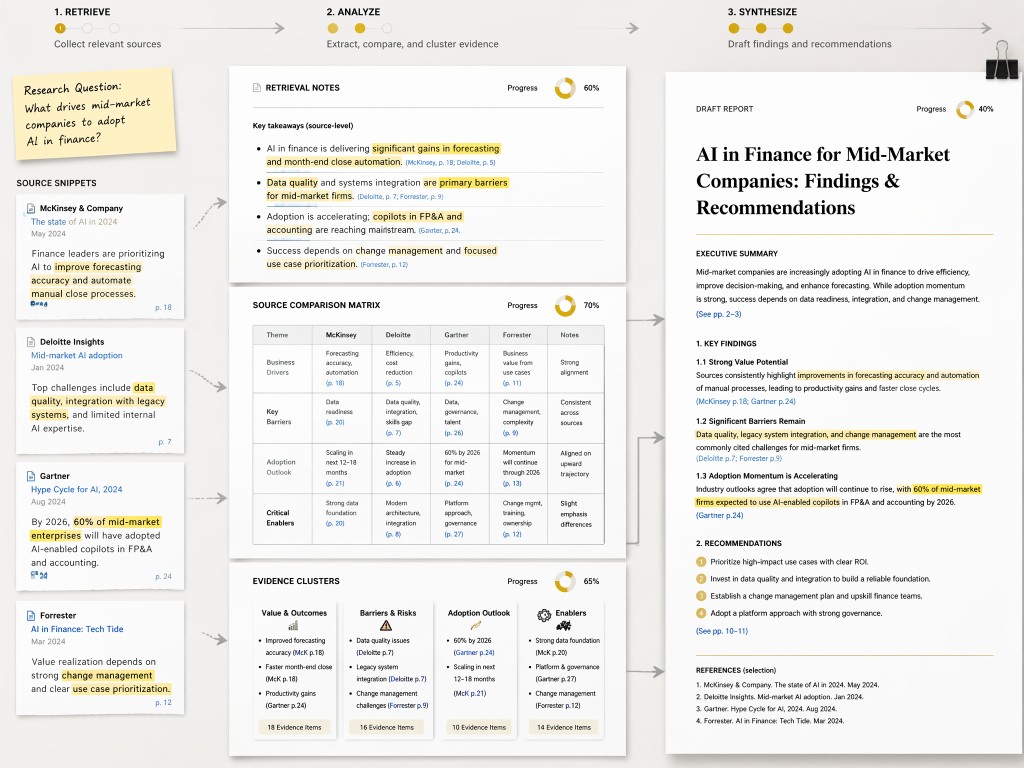Select the third Synthesize step dot
Viewport: 1024px width, 768px height.
tap(788, 28)
